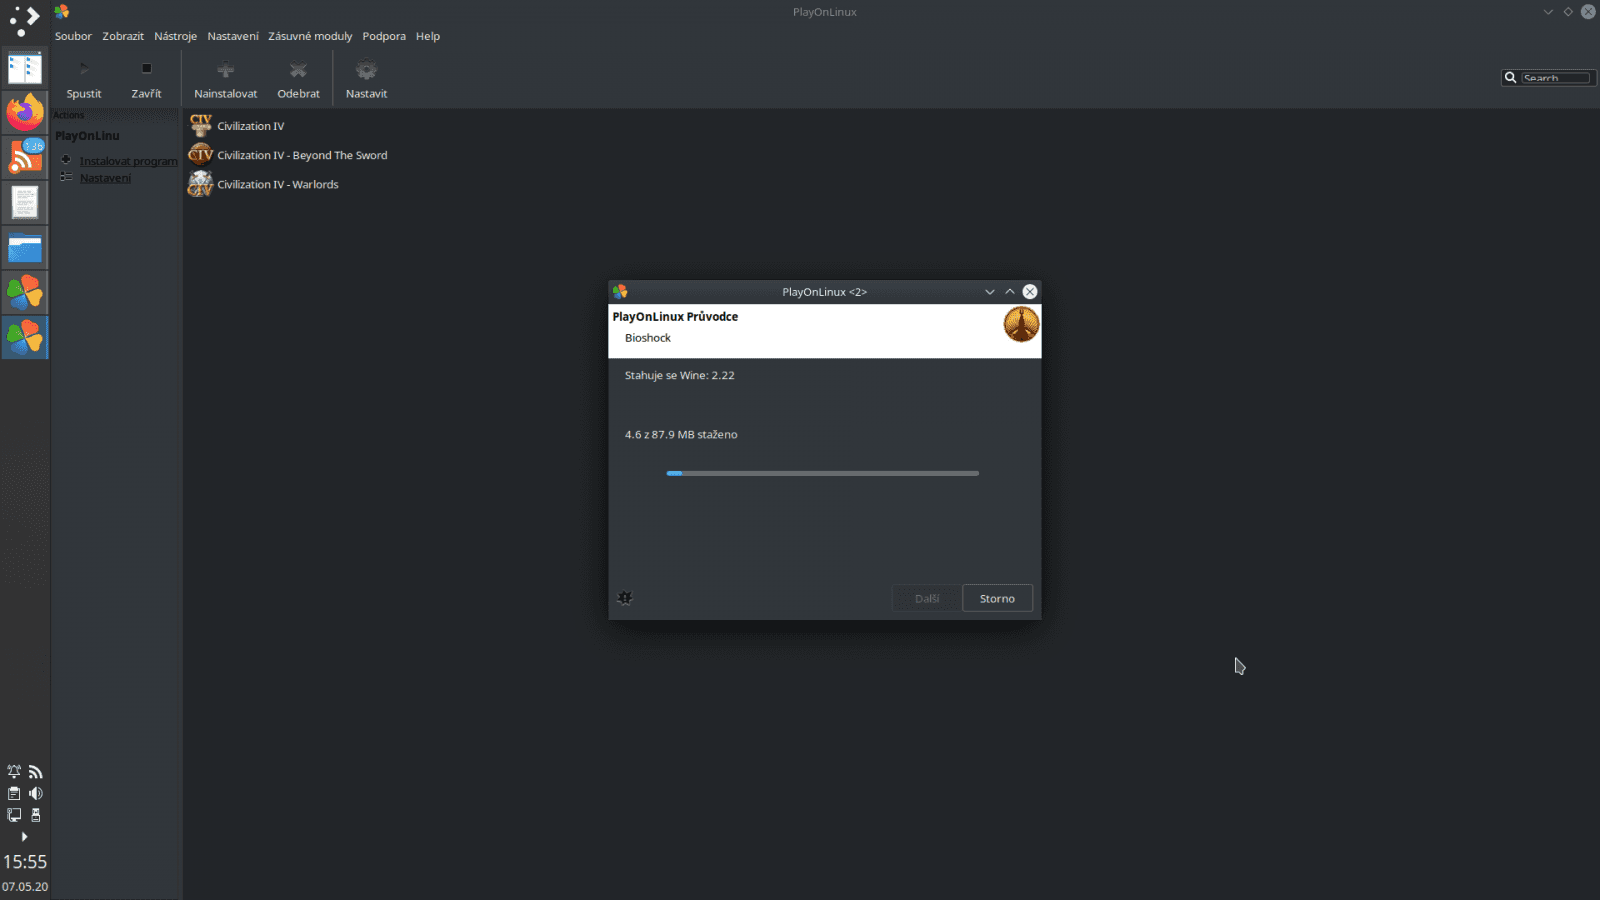
Task: Open the dual-pane file manager panel icon
Action: tap(25, 68)
